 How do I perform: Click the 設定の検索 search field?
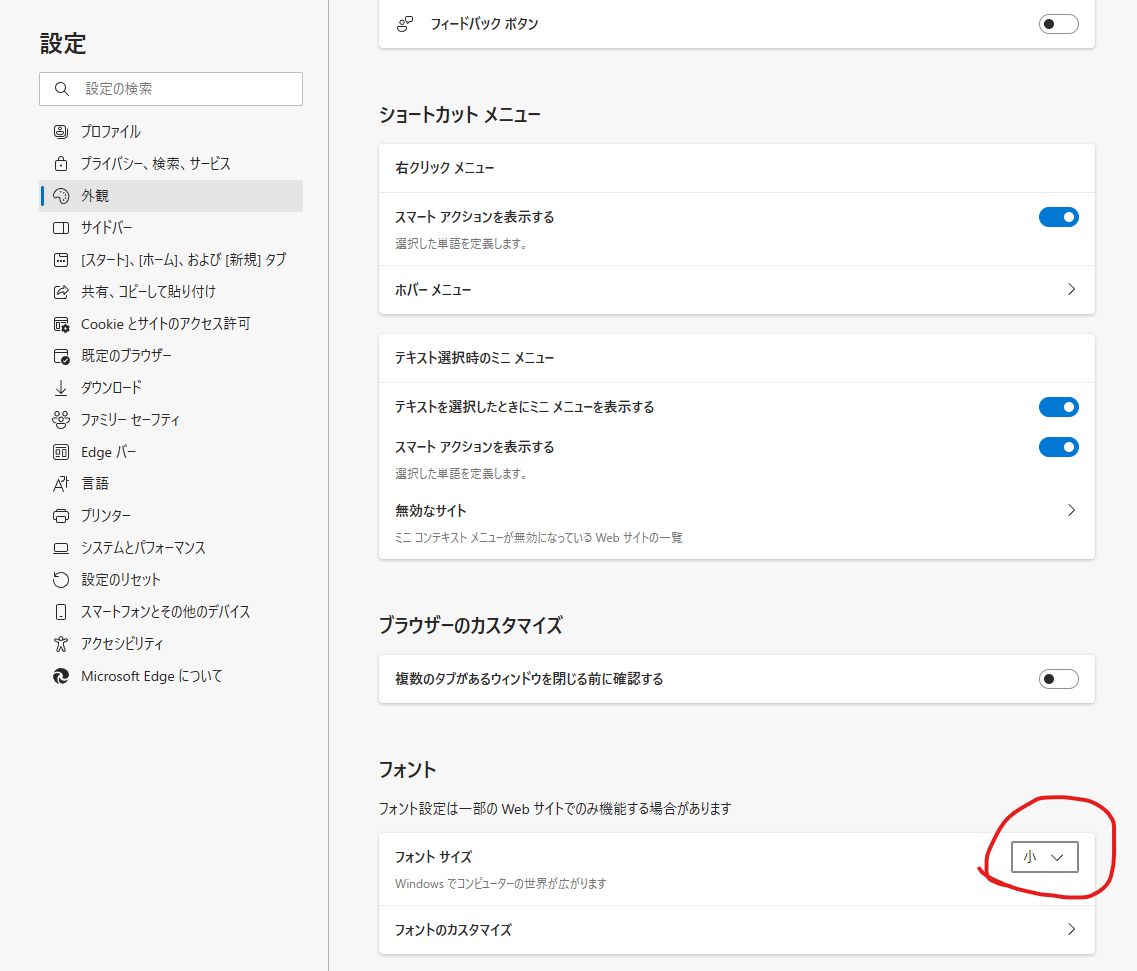171,88
